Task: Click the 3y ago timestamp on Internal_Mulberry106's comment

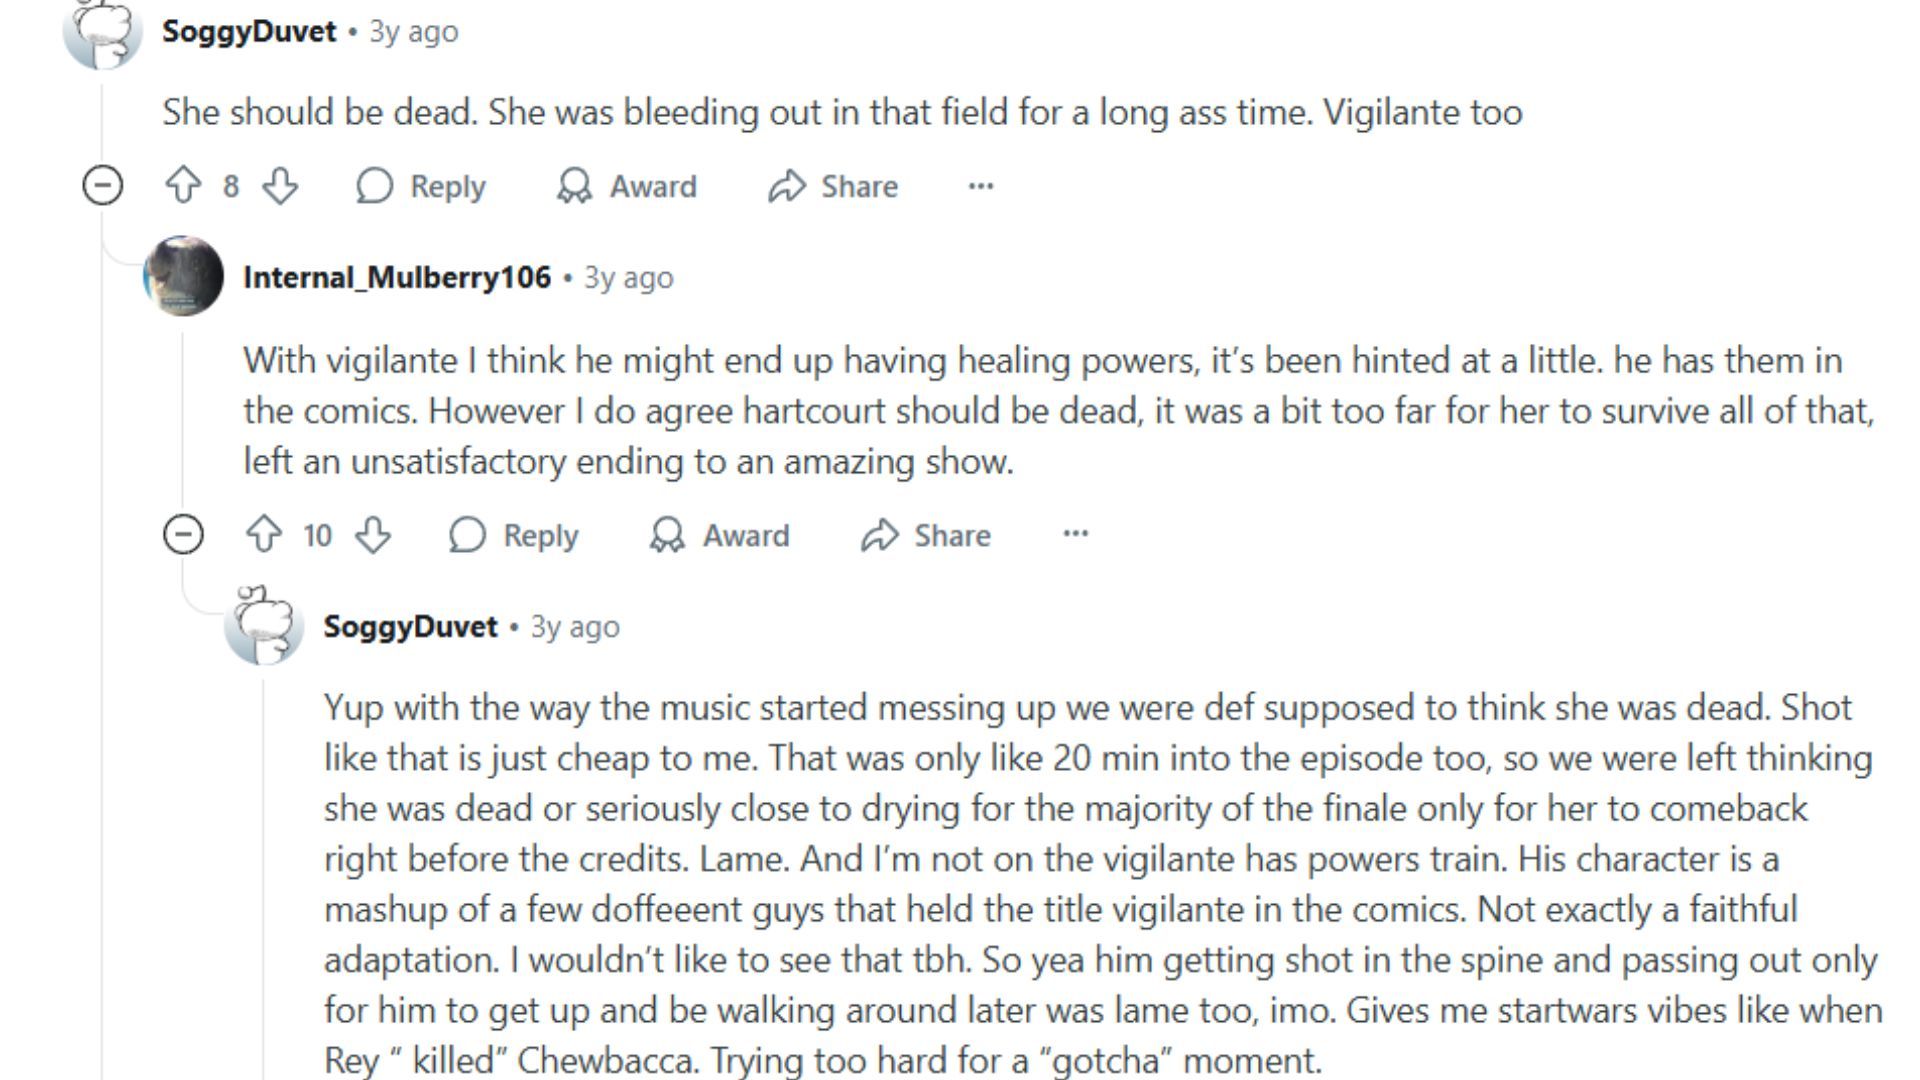Action: point(628,277)
